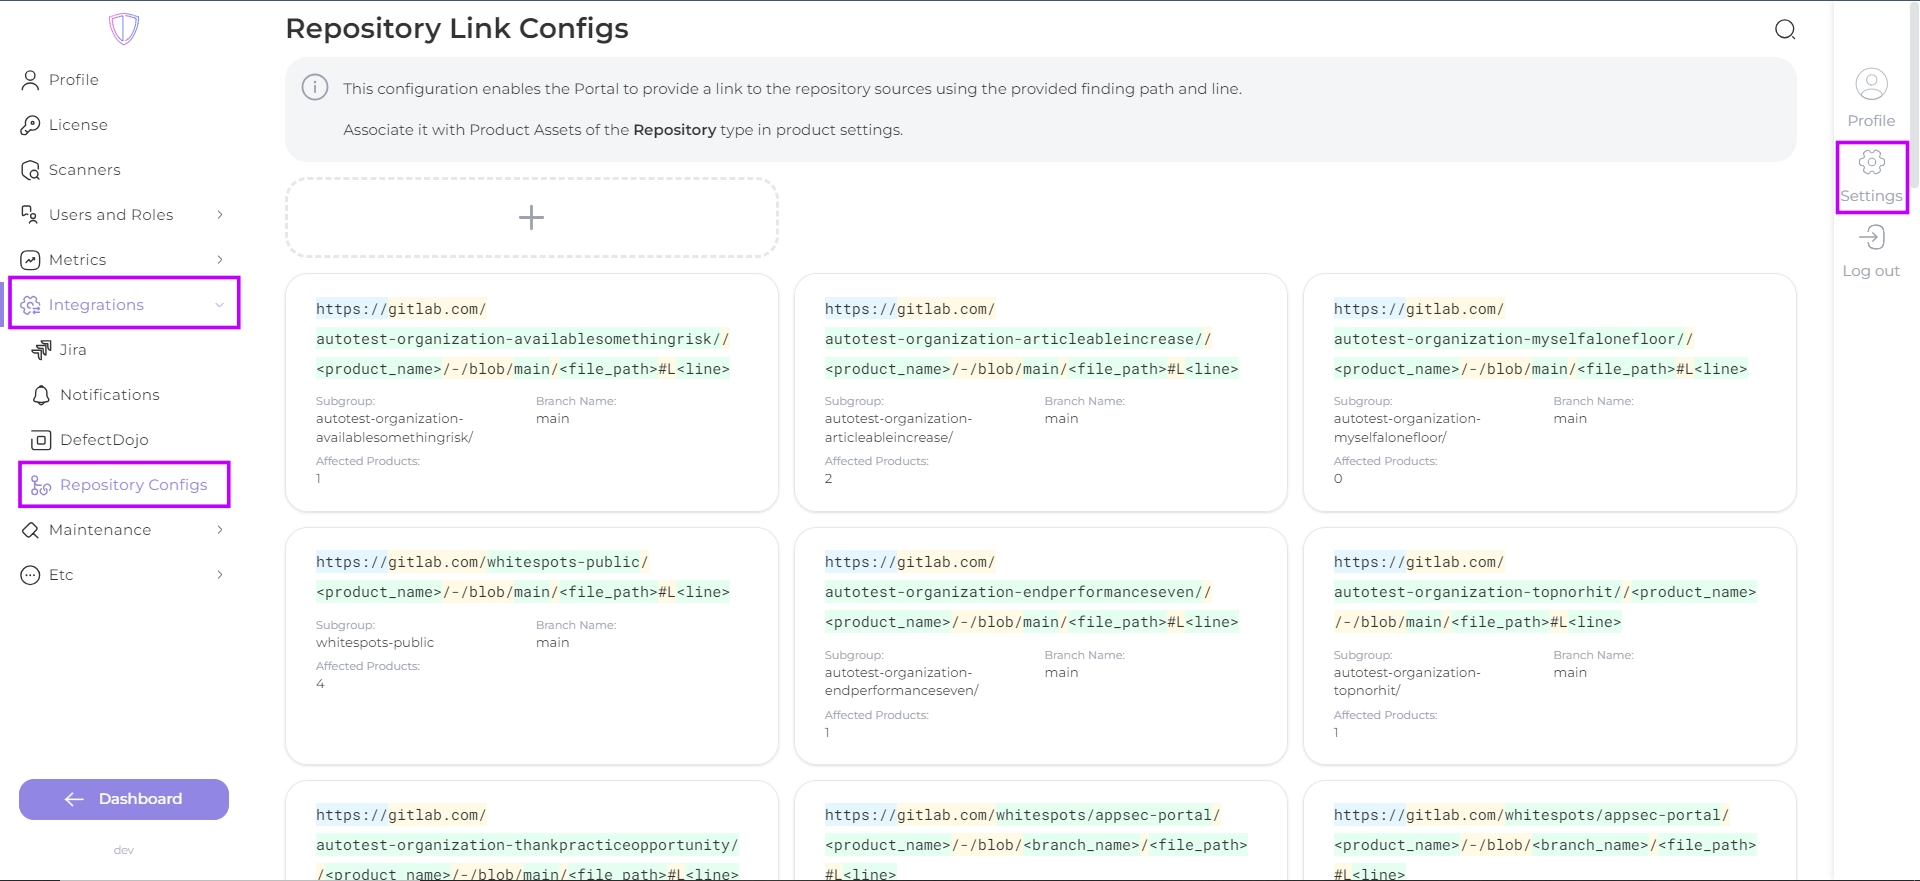Open Notifications integration page
The height and width of the screenshot is (881, 1920).
click(109, 395)
